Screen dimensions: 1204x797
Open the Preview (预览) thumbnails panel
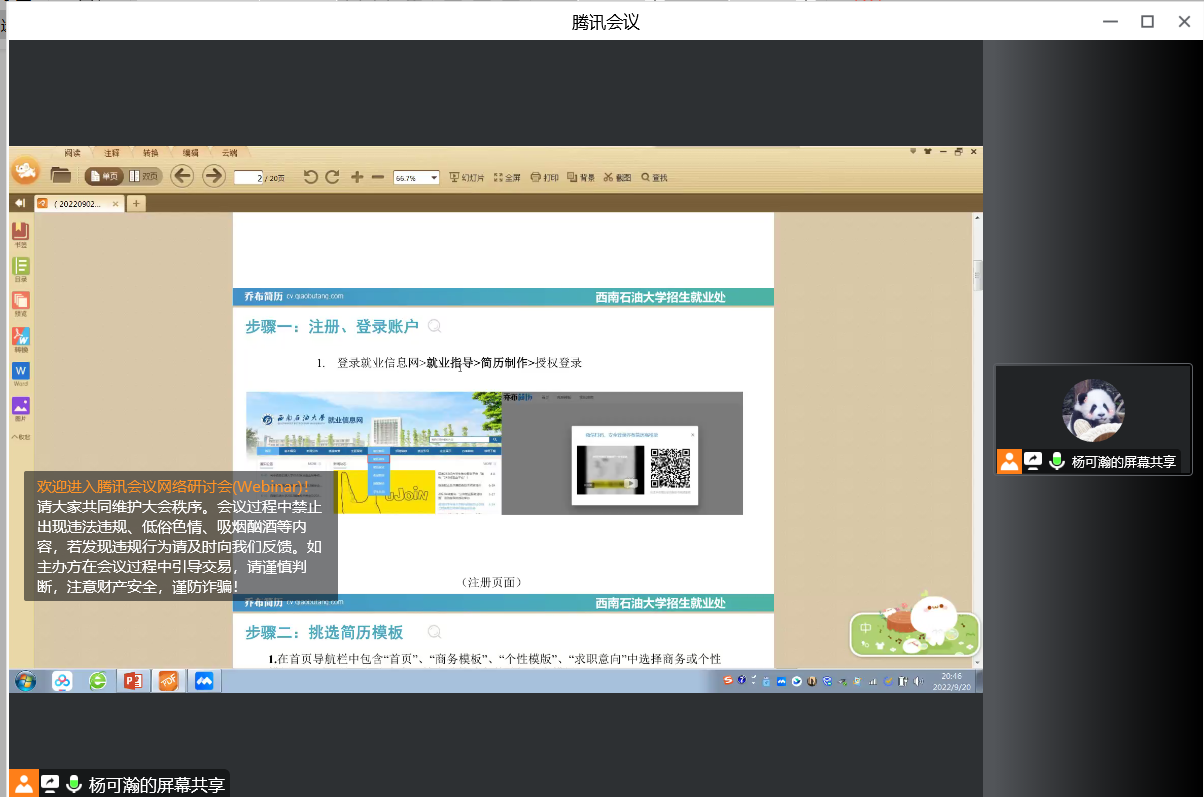tap(20, 304)
